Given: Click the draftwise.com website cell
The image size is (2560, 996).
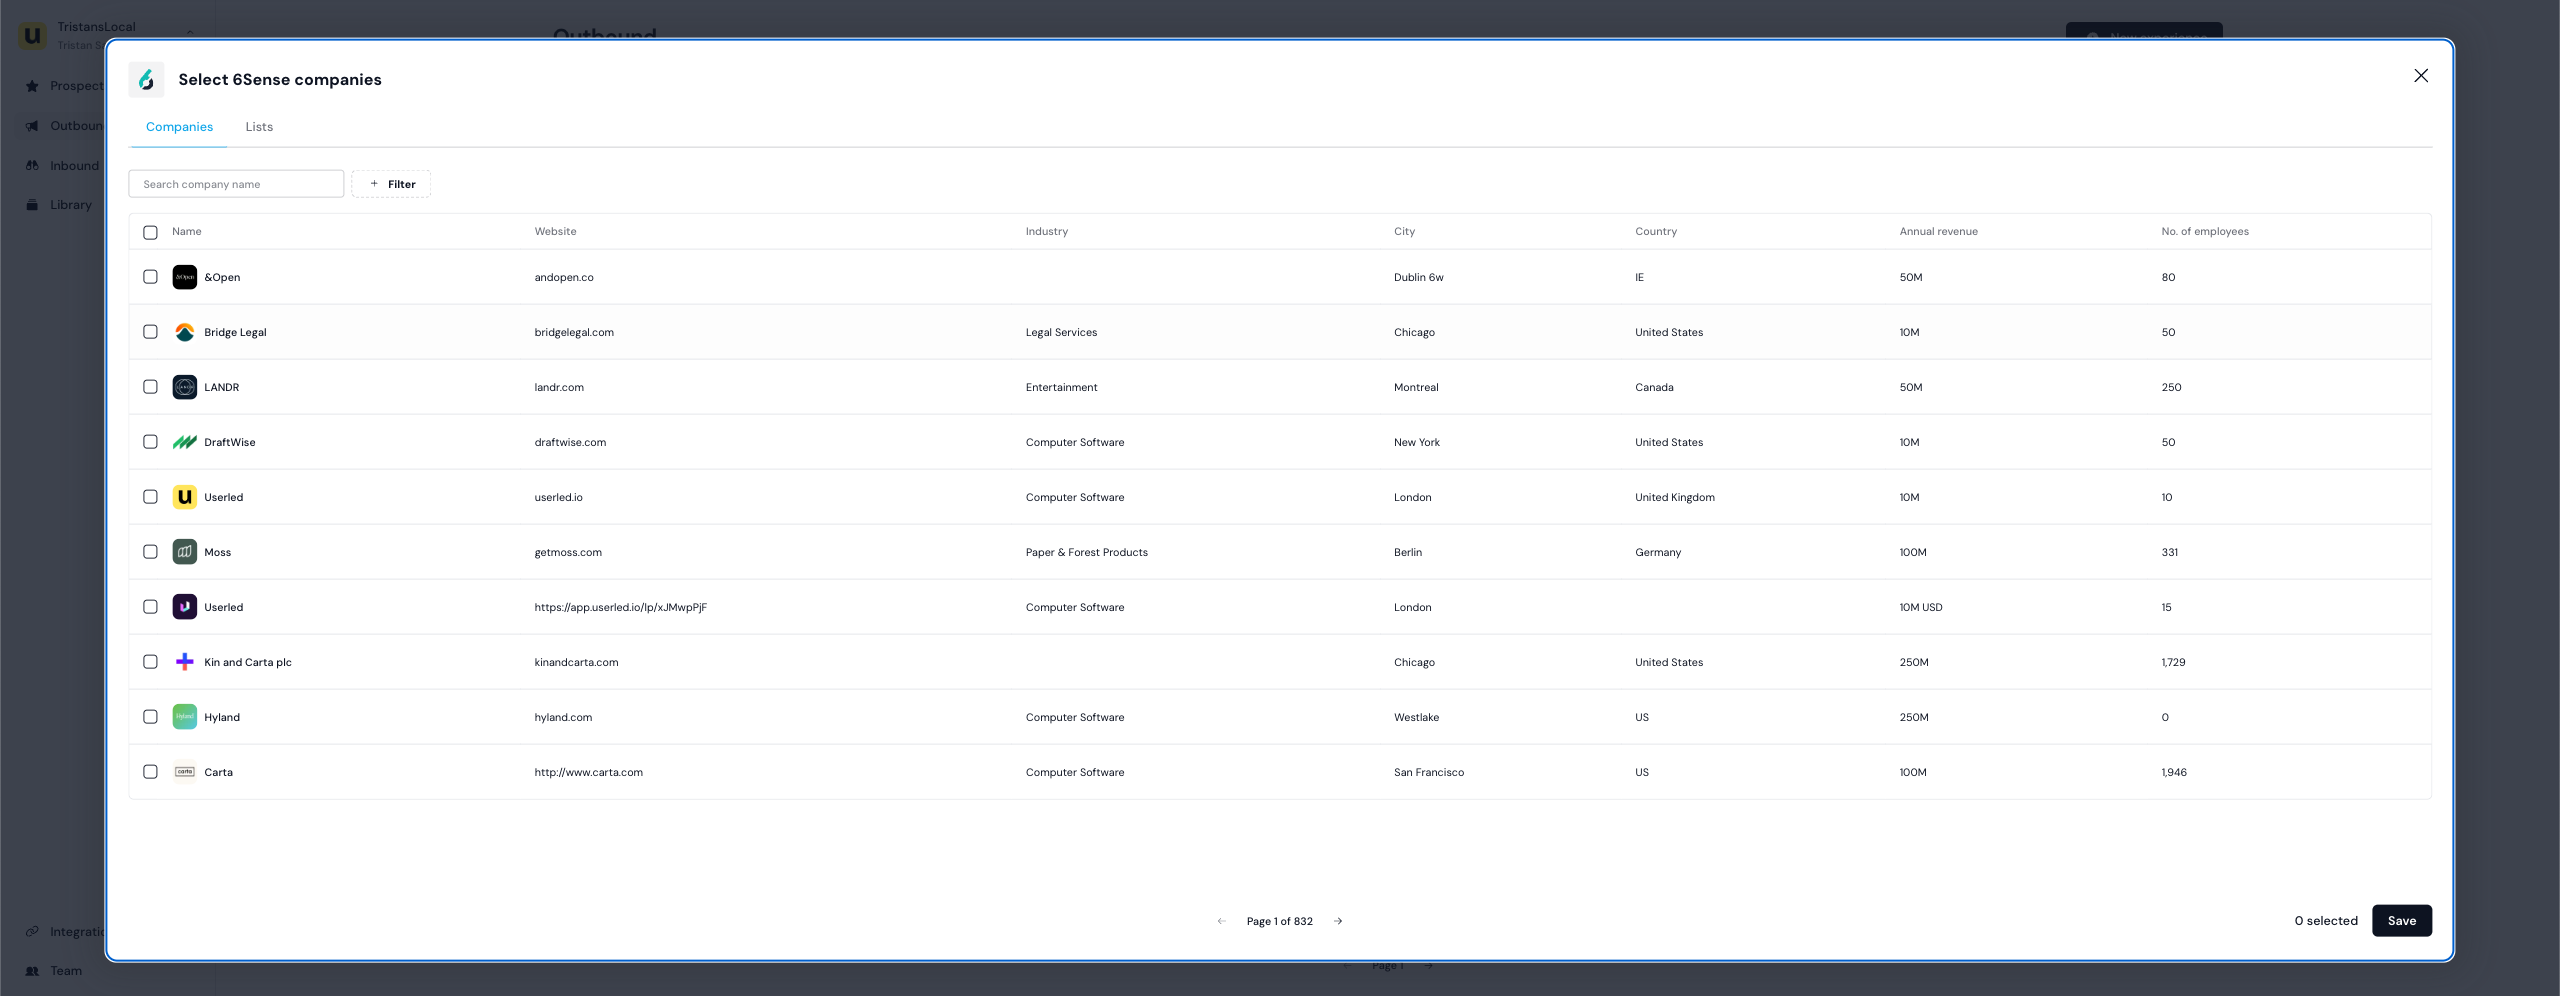Looking at the screenshot, I should click(570, 443).
